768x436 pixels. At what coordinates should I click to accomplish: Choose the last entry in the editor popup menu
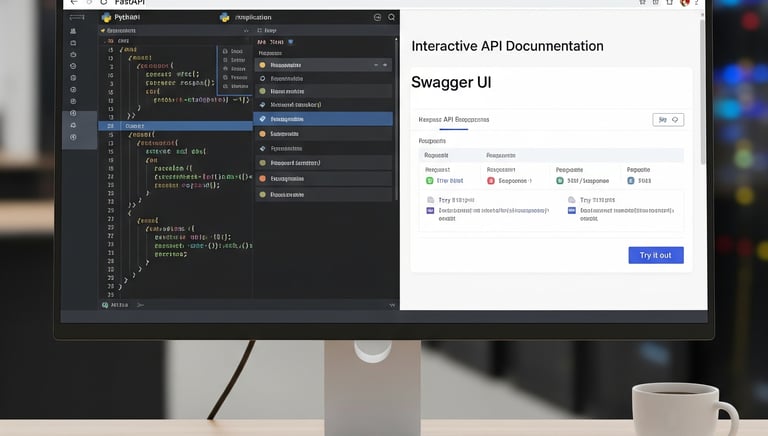(234, 86)
